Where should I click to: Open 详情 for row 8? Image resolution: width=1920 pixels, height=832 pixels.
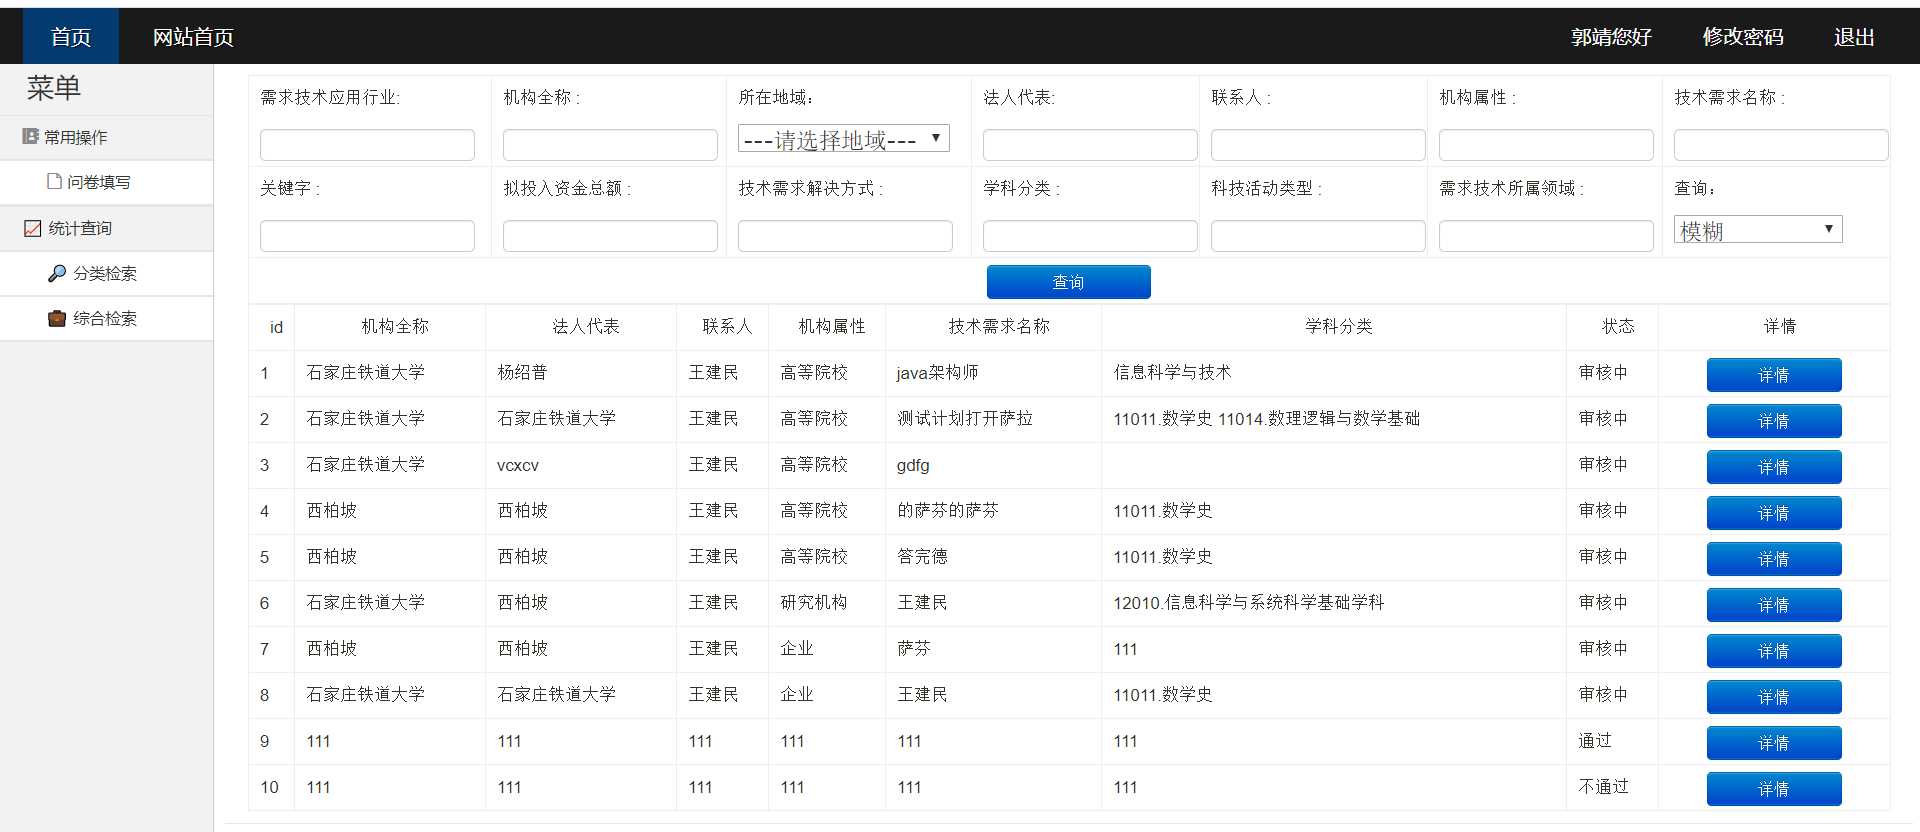[x=1774, y=697]
